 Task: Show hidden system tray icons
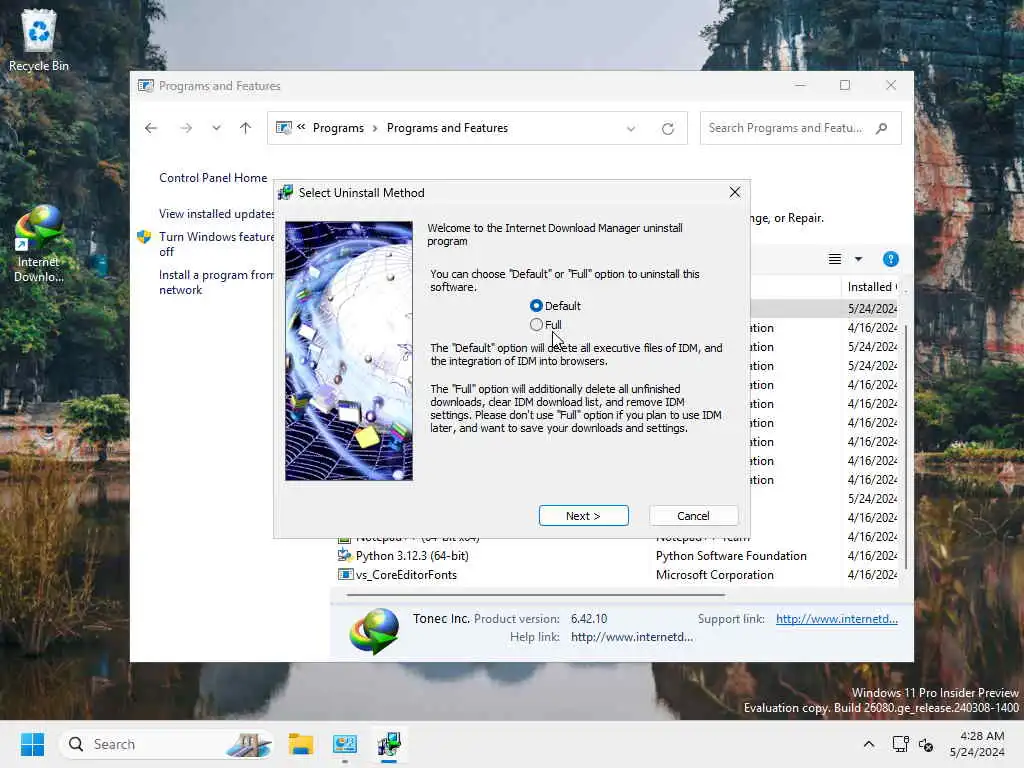click(x=869, y=744)
